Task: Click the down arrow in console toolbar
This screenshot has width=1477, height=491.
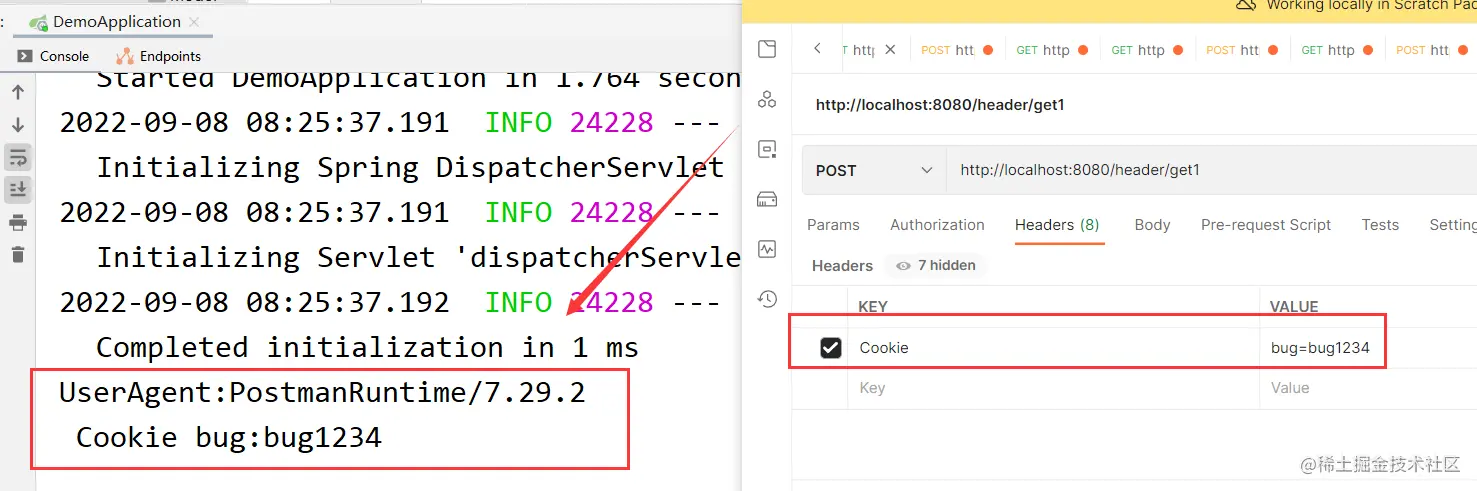Action: click(18, 125)
